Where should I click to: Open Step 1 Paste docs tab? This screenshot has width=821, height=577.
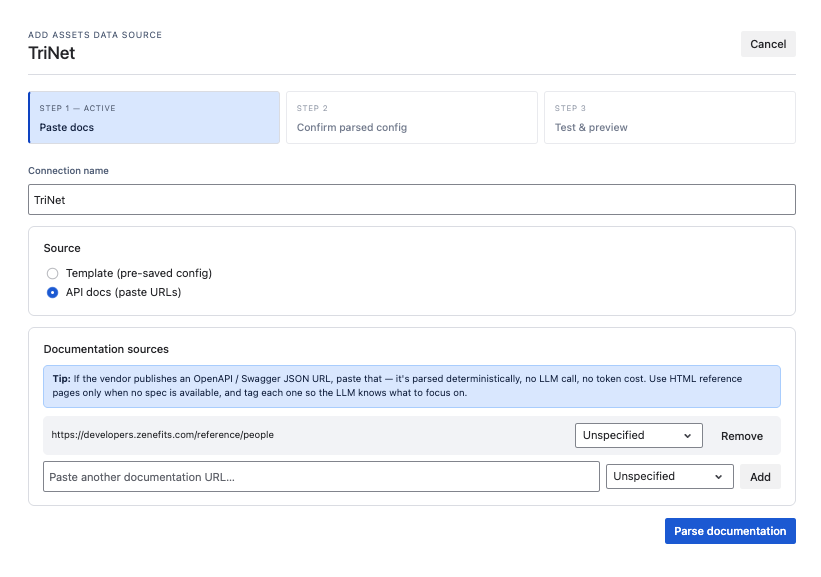coord(154,117)
